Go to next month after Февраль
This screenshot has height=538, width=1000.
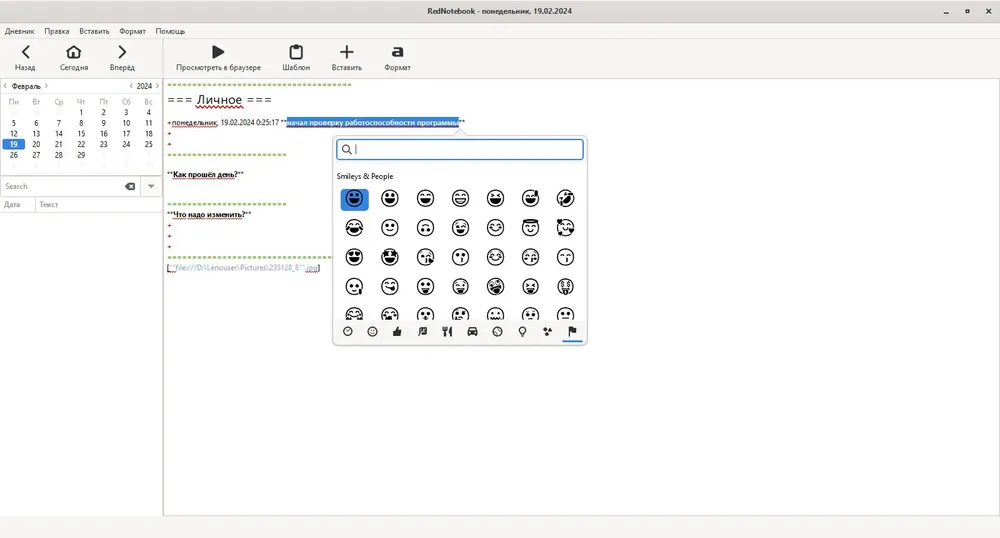[47, 86]
